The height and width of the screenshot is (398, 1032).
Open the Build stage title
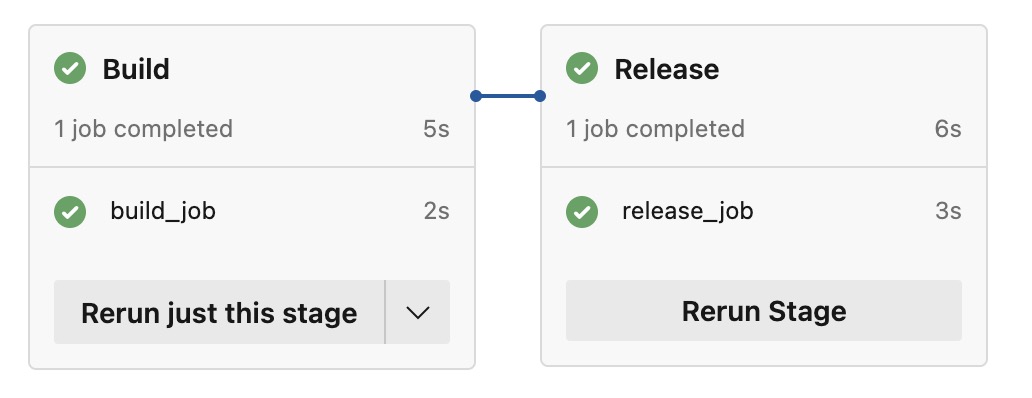136,69
